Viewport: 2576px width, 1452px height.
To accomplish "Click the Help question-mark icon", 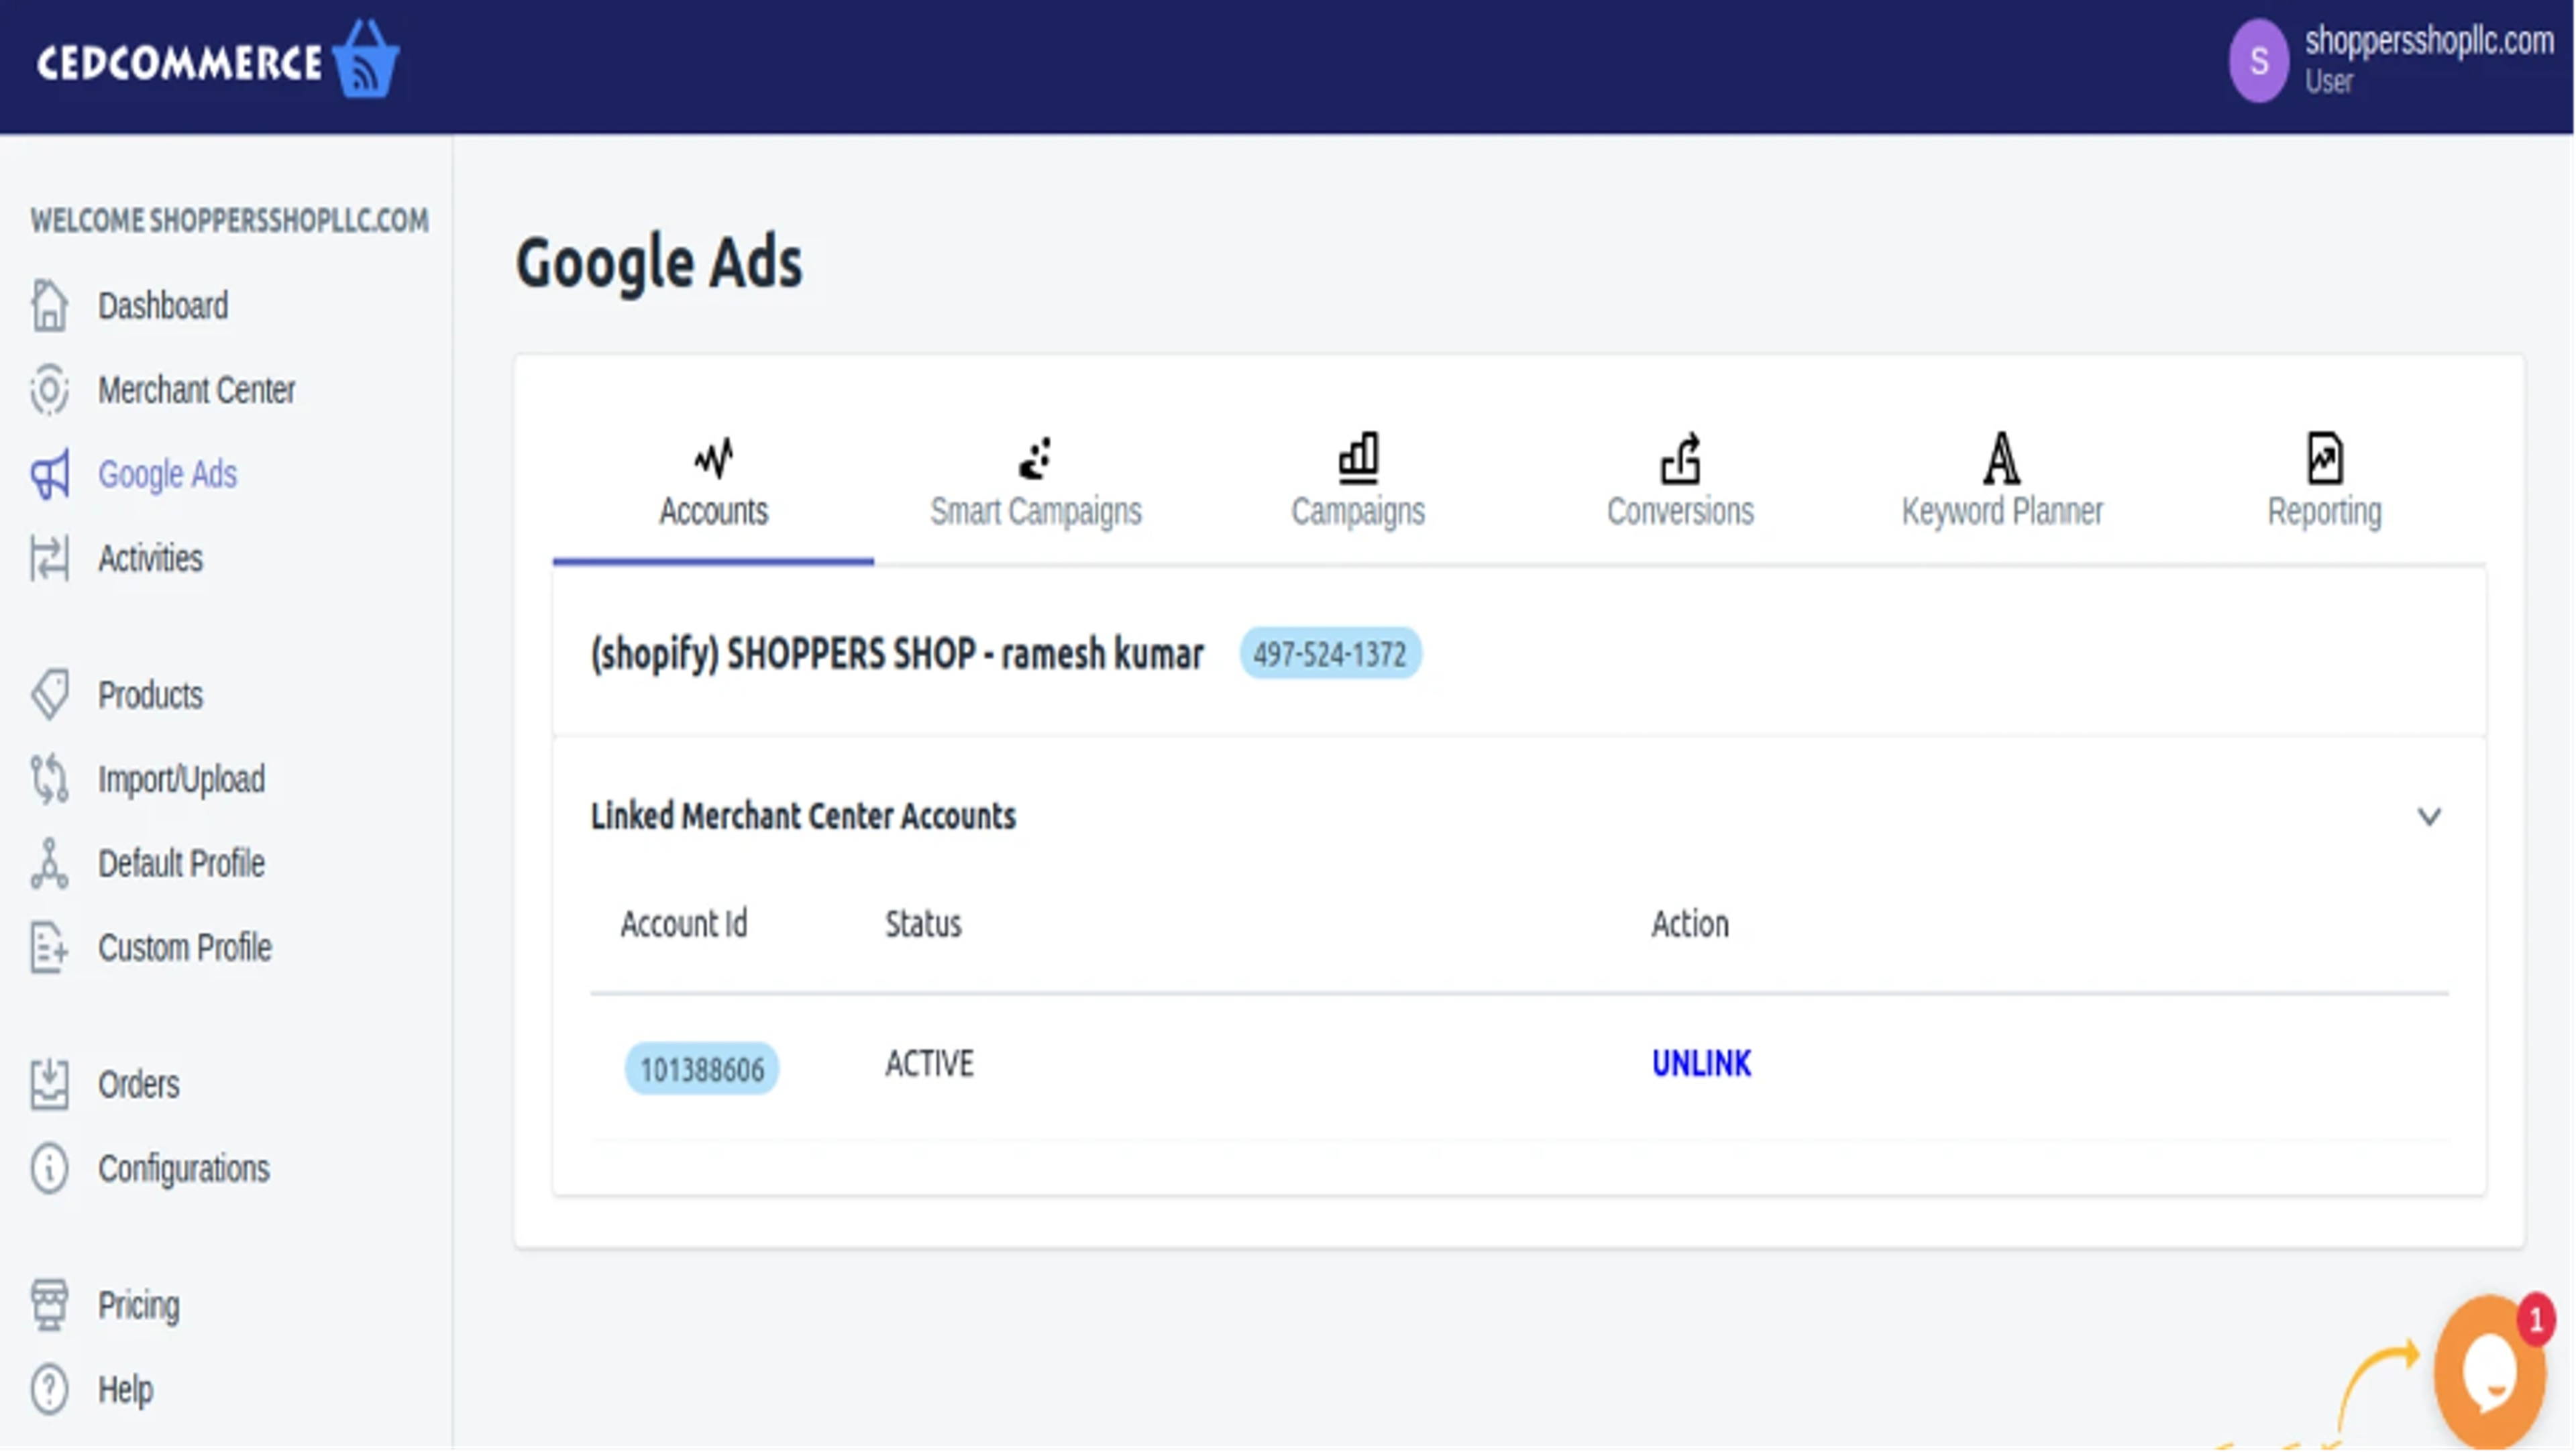I will click(49, 1390).
